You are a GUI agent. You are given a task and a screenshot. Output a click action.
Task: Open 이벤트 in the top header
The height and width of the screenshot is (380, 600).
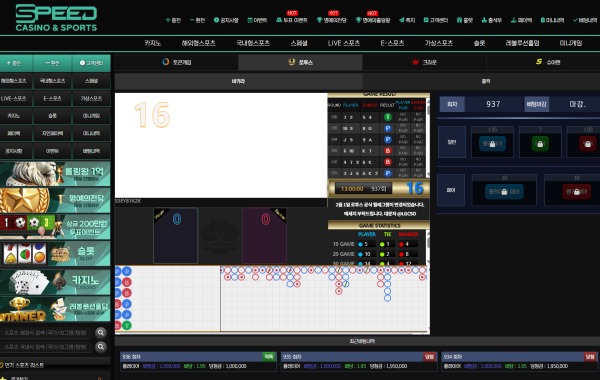coord(257,20)
